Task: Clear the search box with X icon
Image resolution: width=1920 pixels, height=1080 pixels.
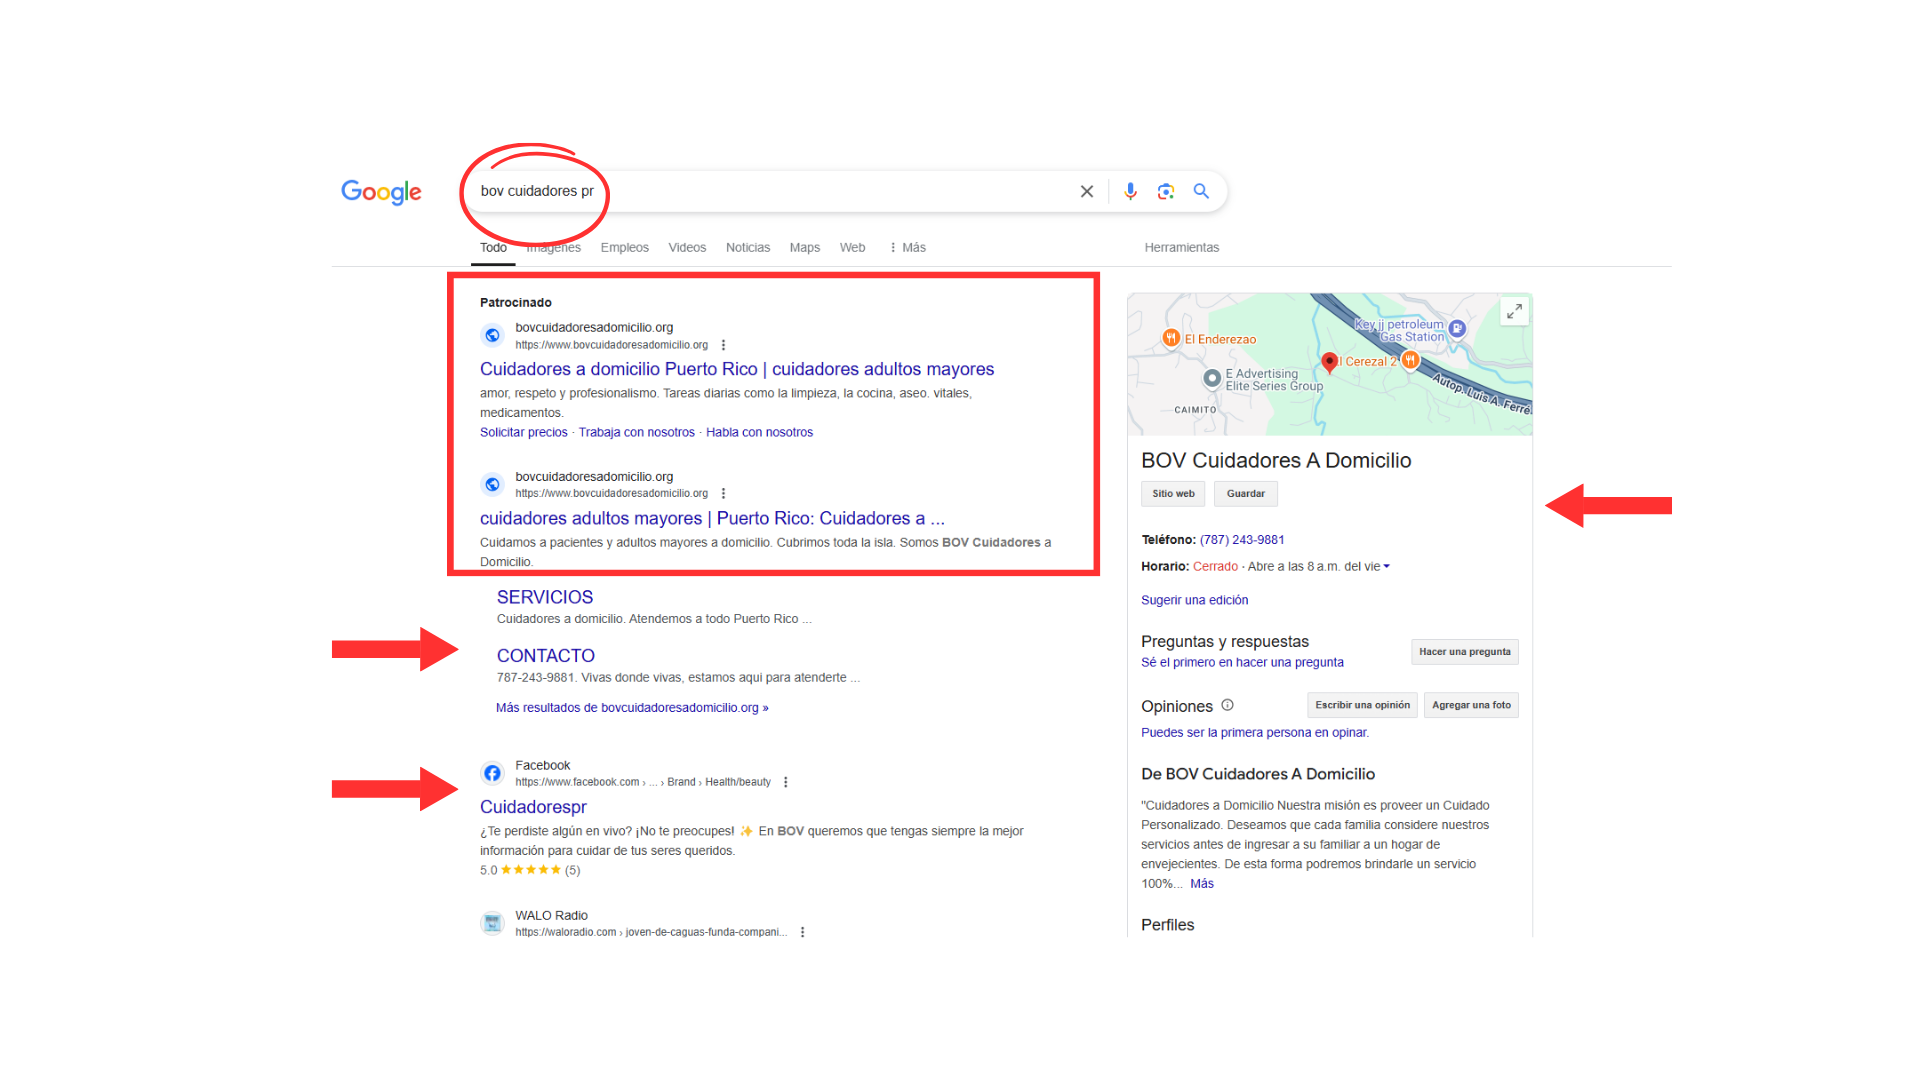Action: click(x=1087, y=191)
